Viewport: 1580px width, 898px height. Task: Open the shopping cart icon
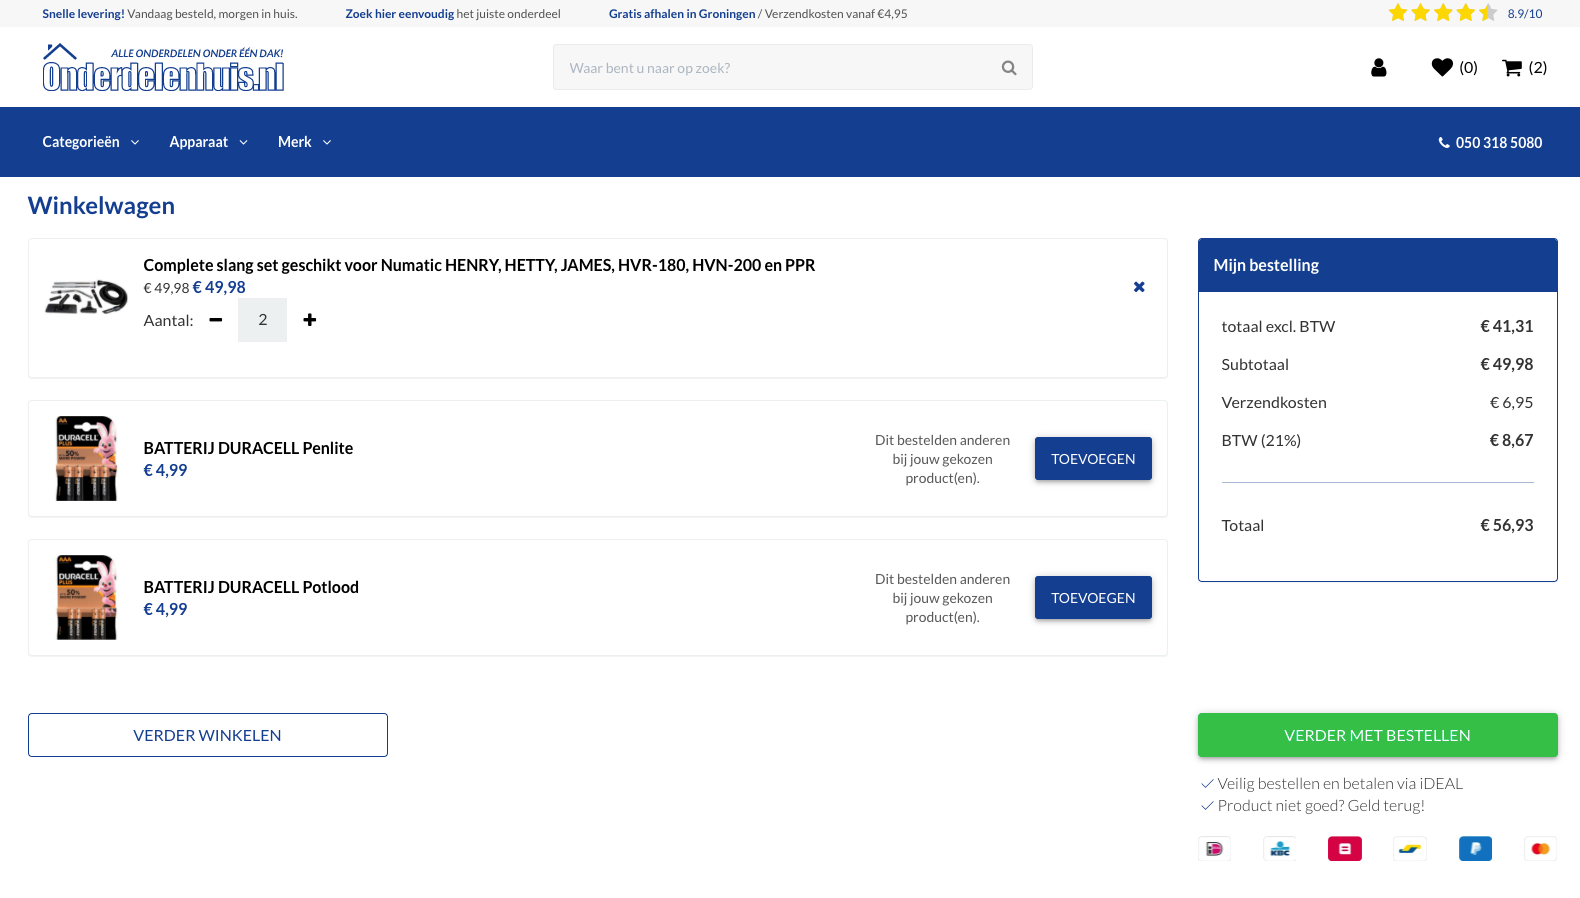pos(1512,68)
